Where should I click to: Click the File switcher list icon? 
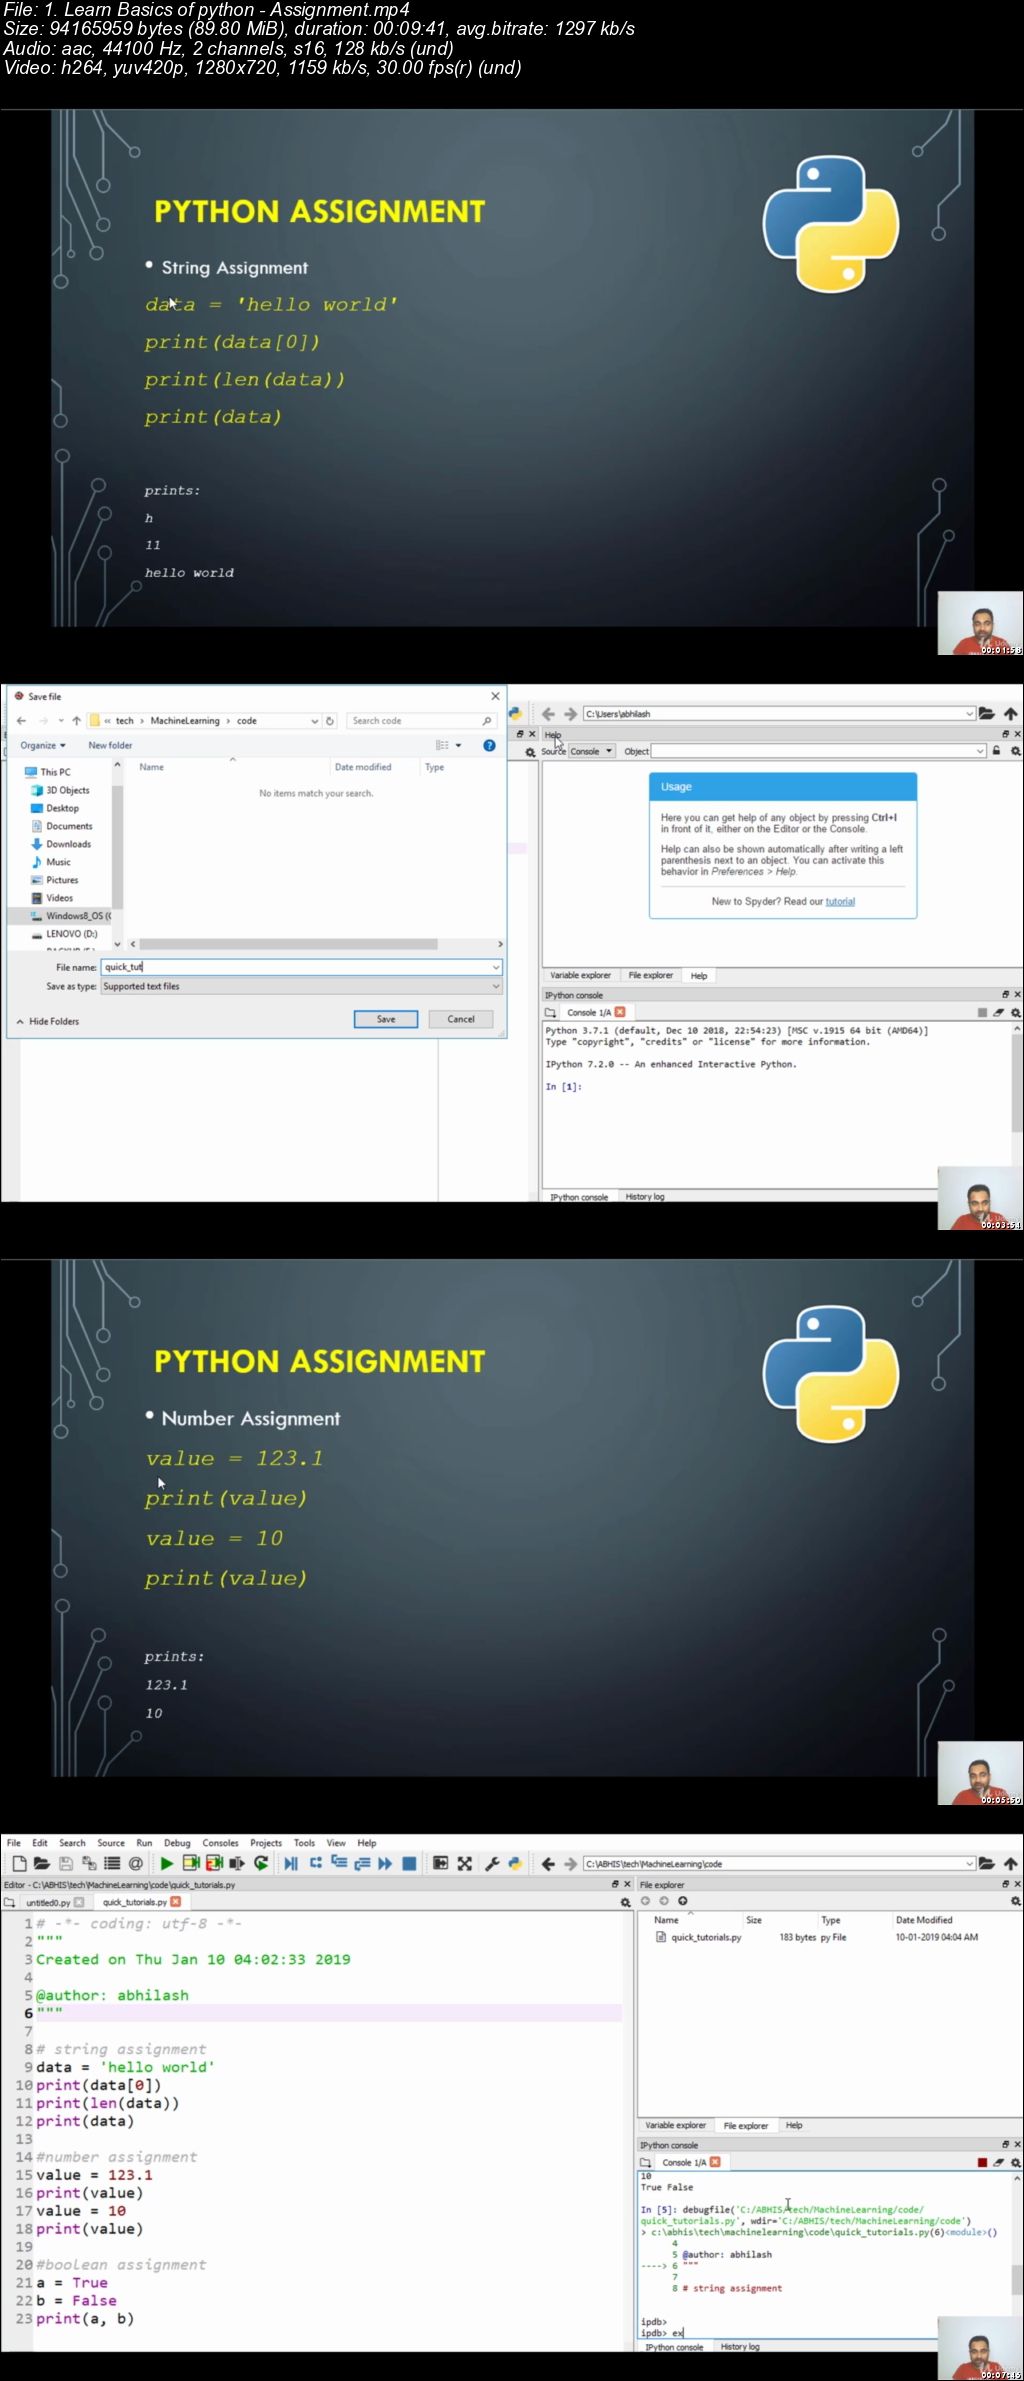tap(112, 1863)
